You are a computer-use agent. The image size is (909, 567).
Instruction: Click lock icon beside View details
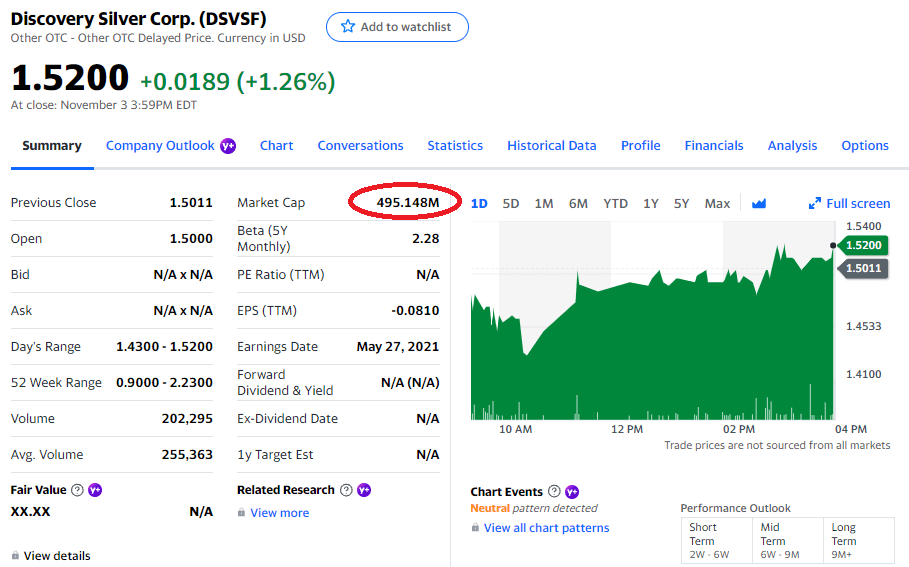(x=15, y=556)
